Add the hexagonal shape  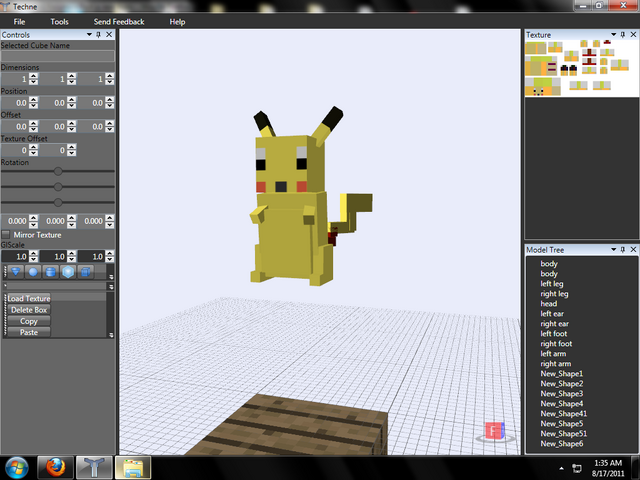pos(68,272)
